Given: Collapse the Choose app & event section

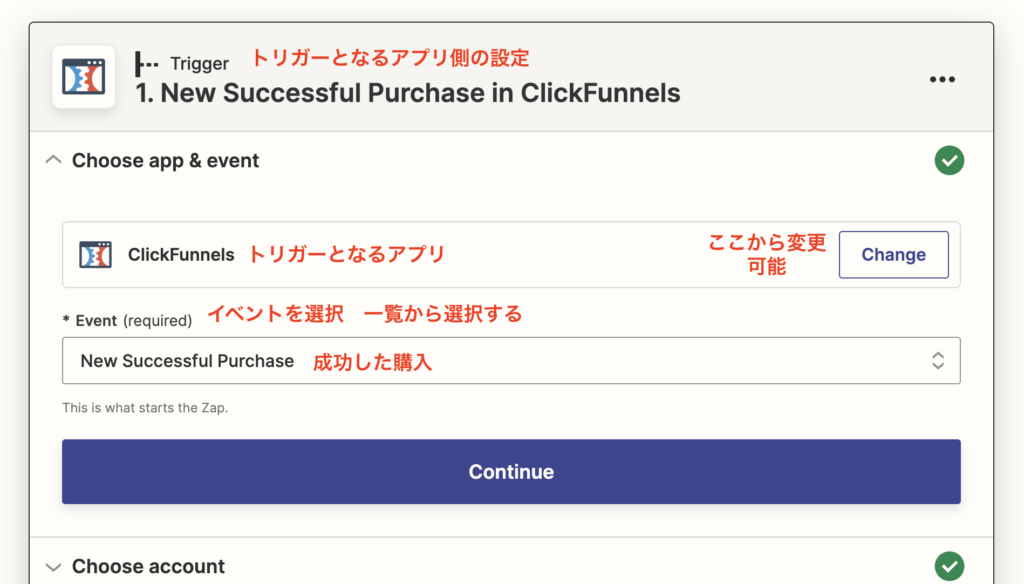Looking at the screenshot, I should (54, 160).
